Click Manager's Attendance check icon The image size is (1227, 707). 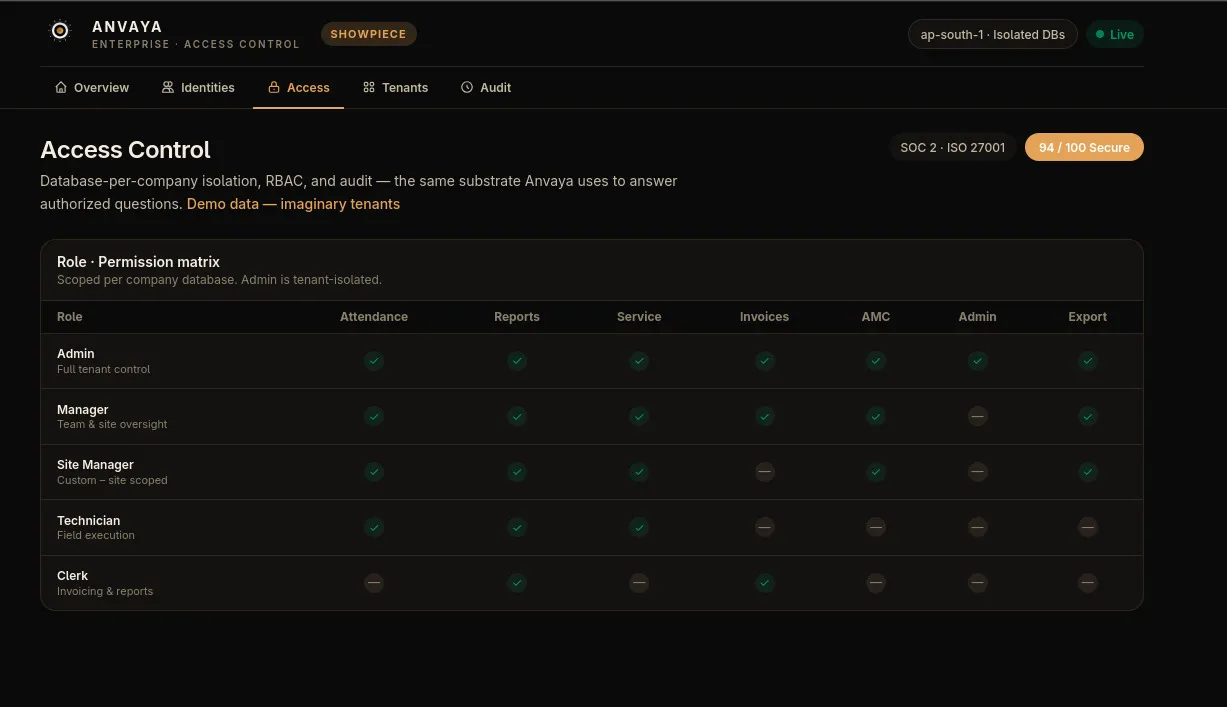pos(374,416)
